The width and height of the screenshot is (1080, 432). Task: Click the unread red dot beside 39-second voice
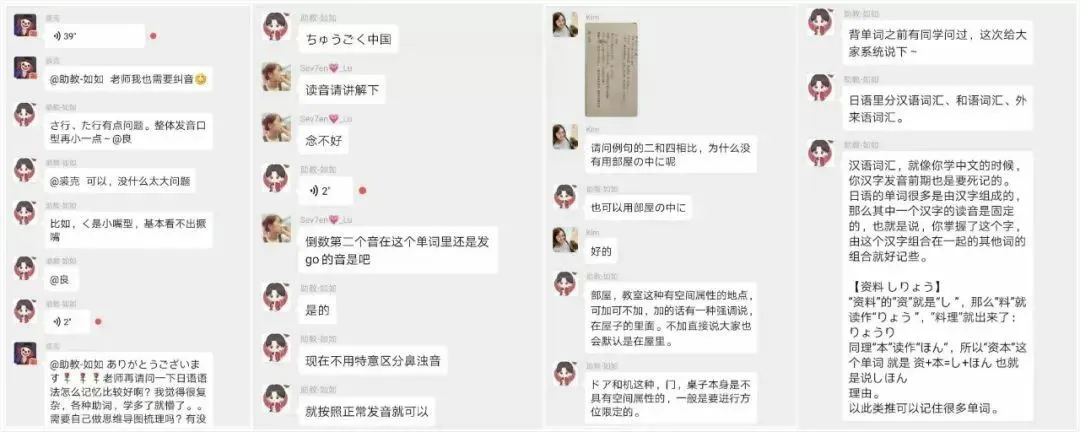point(153,36)
